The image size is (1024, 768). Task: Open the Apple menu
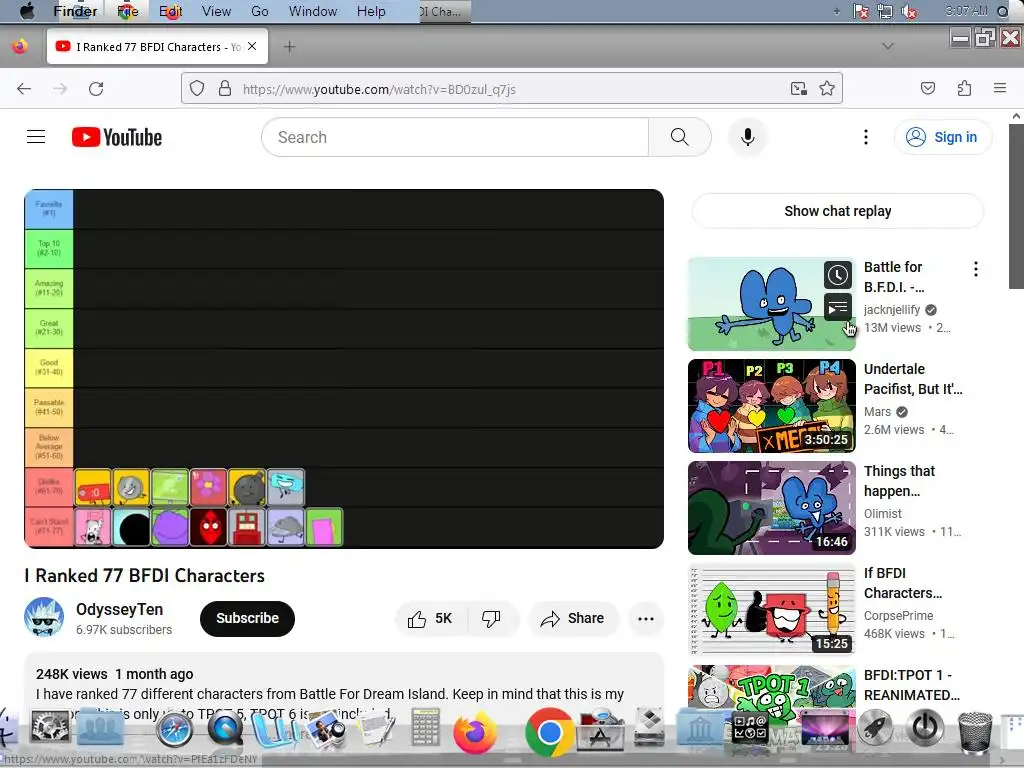(x=27, y=10)
